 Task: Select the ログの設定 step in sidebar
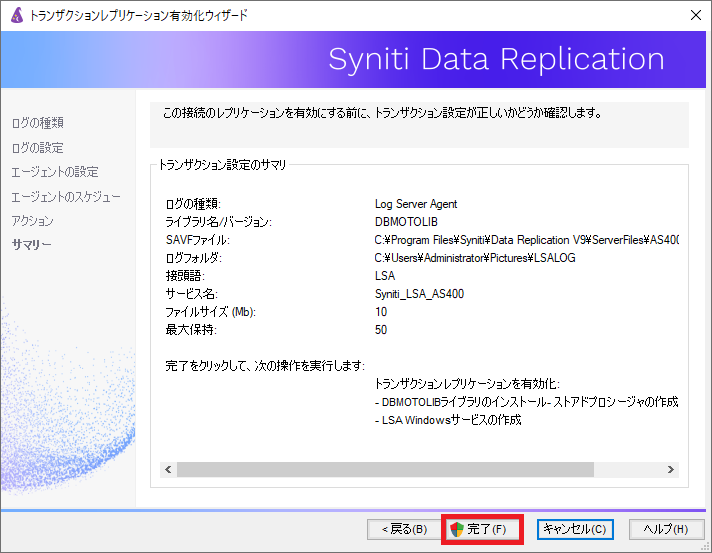[38, 148]
